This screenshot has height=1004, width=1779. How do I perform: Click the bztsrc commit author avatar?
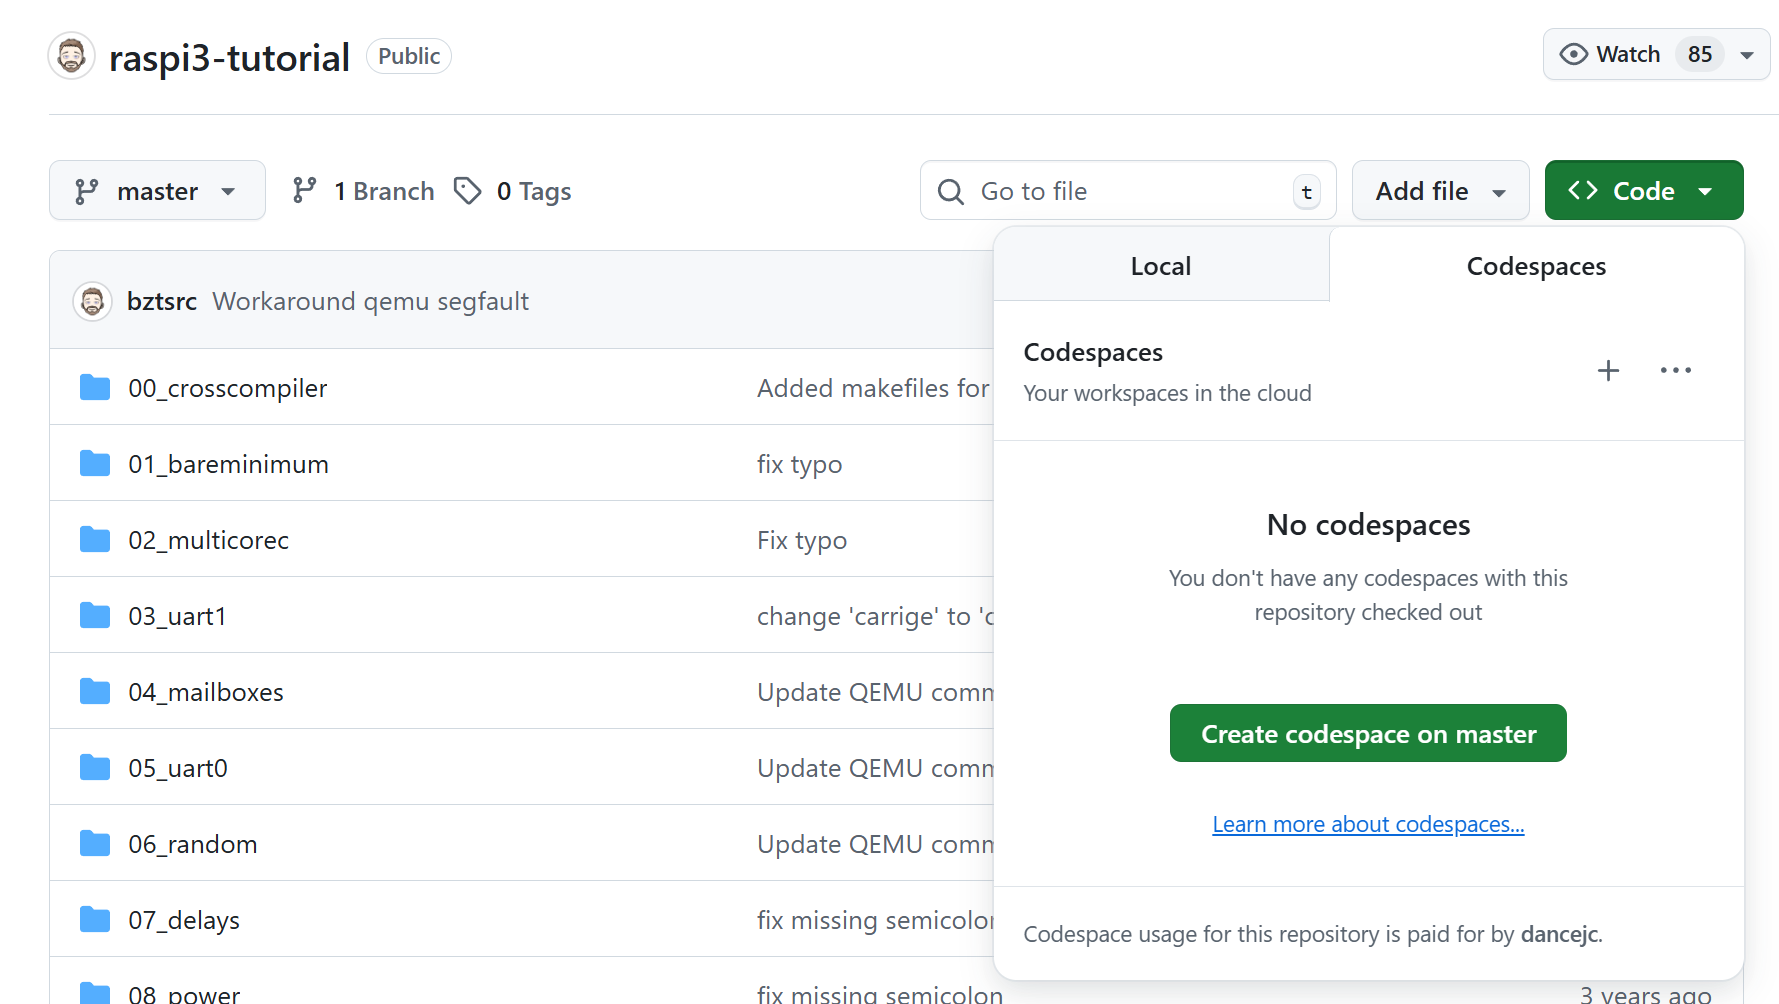92,301
